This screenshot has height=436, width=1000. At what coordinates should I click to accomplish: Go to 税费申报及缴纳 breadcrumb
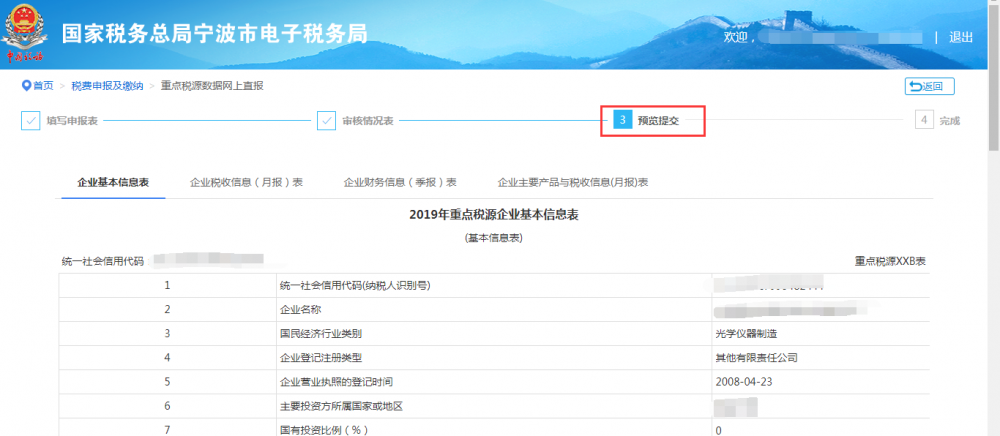[x=106, y=86]
